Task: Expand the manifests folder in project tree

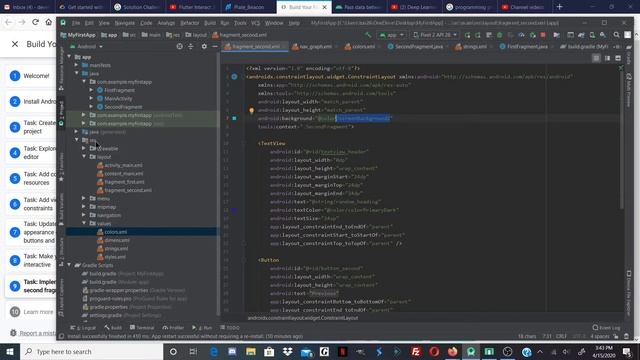Action: 76,65
